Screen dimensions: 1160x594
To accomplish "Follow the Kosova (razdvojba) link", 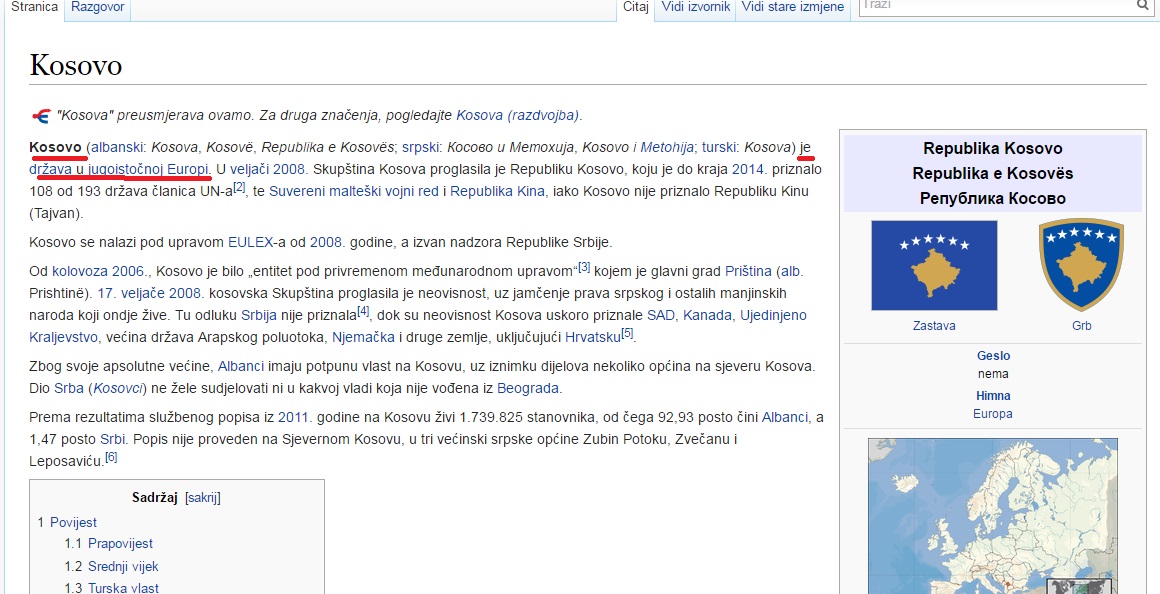I will pos(518,115).
